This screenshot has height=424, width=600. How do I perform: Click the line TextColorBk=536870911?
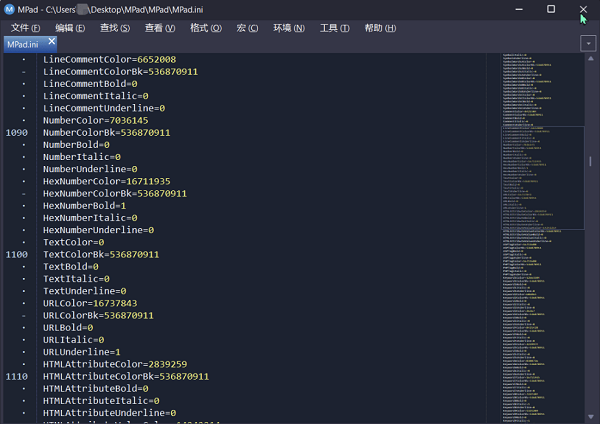[101, 254]
